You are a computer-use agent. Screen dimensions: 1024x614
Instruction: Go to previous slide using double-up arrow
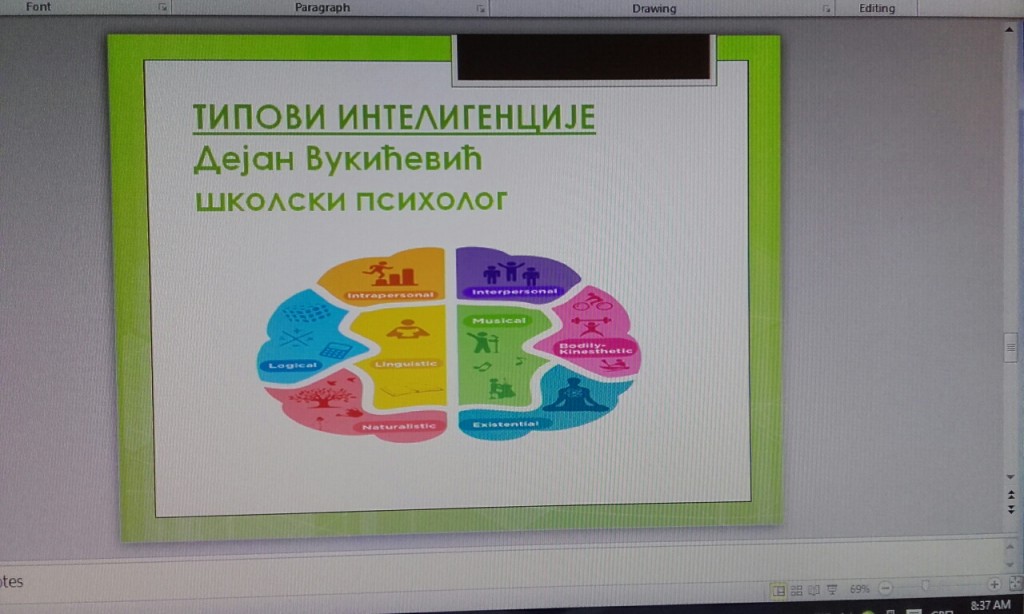[x=1011, y=494]
